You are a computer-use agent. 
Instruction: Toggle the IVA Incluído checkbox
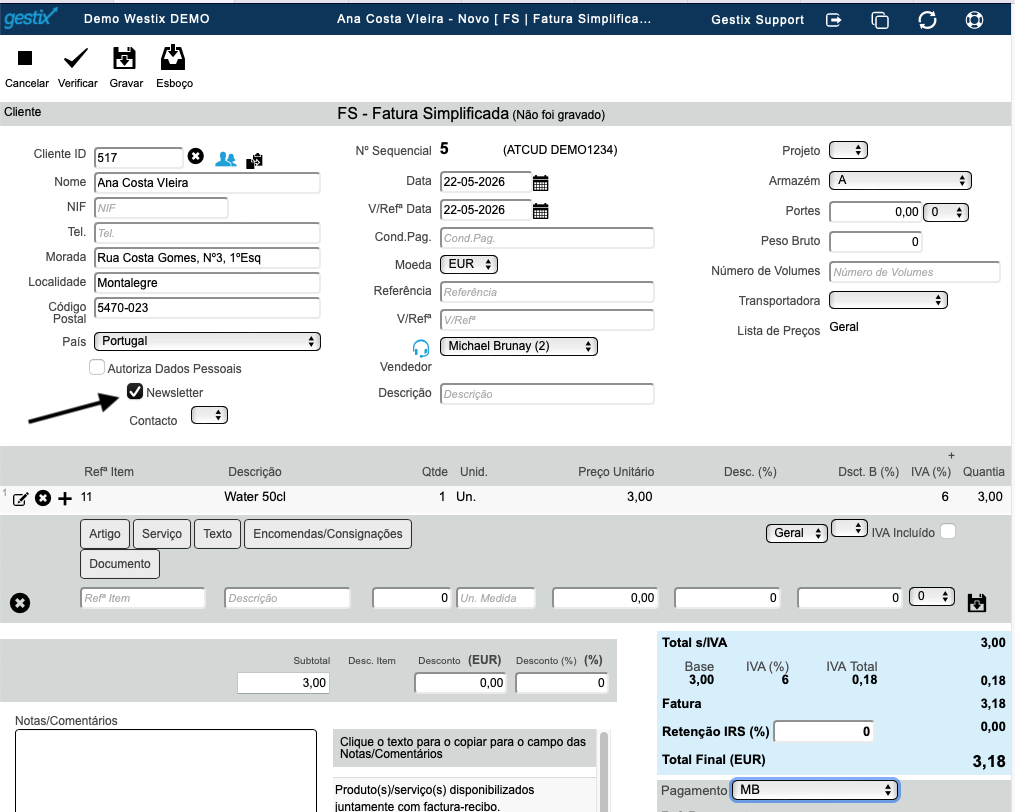click(948, 532)
